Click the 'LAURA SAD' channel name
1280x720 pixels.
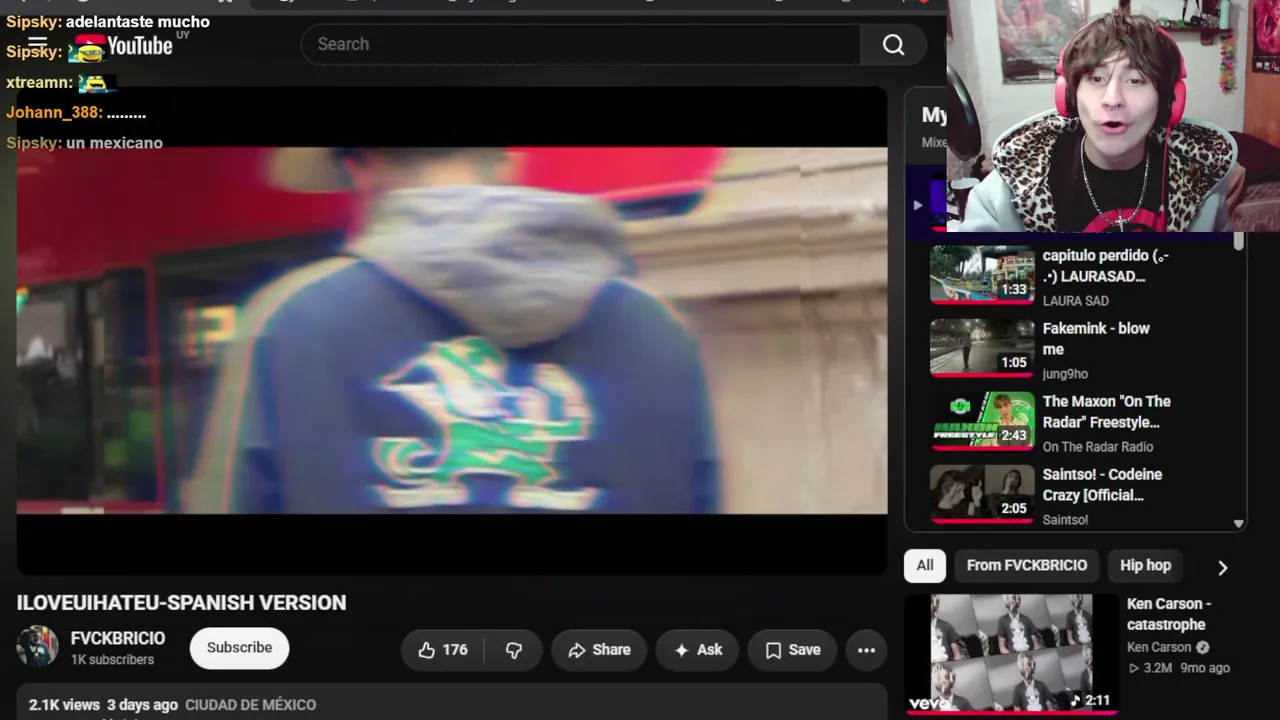point(1076,301)
